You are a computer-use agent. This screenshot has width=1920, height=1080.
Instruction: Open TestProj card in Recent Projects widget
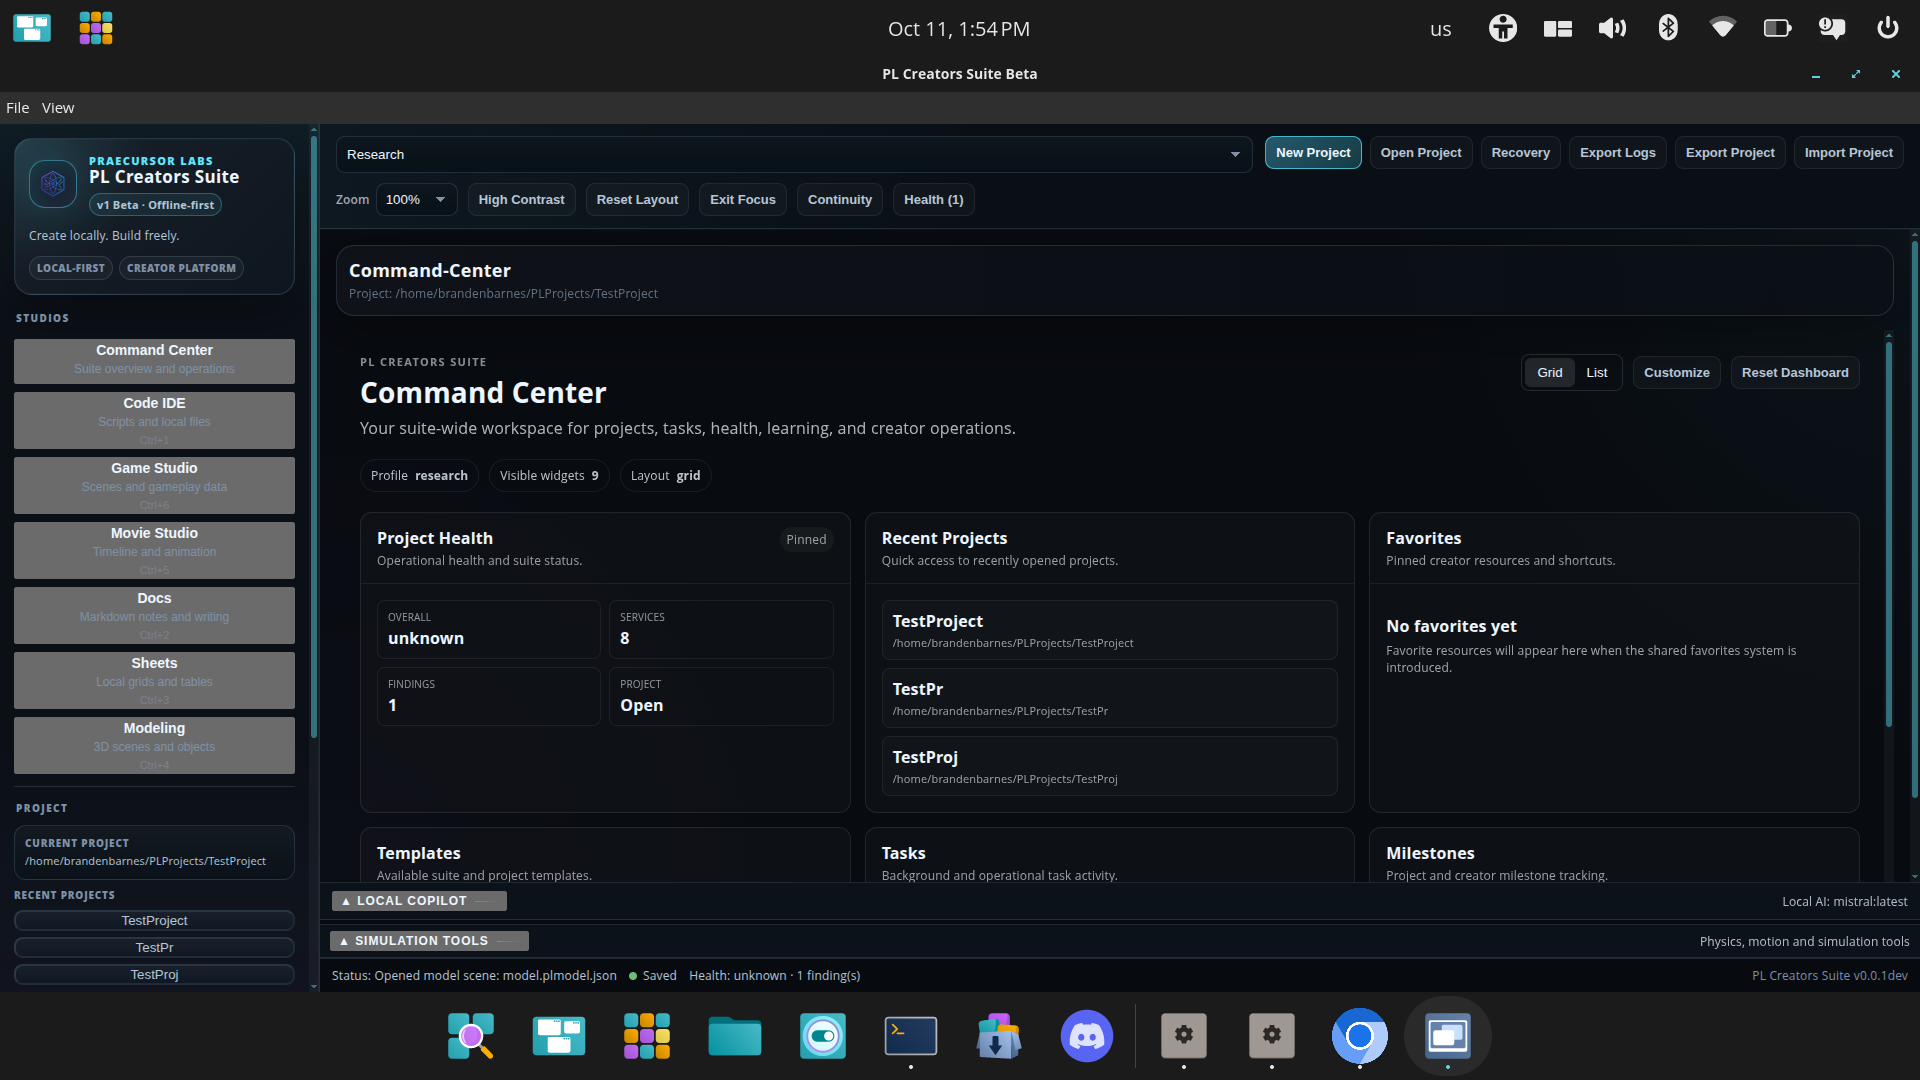[1109, 766]
